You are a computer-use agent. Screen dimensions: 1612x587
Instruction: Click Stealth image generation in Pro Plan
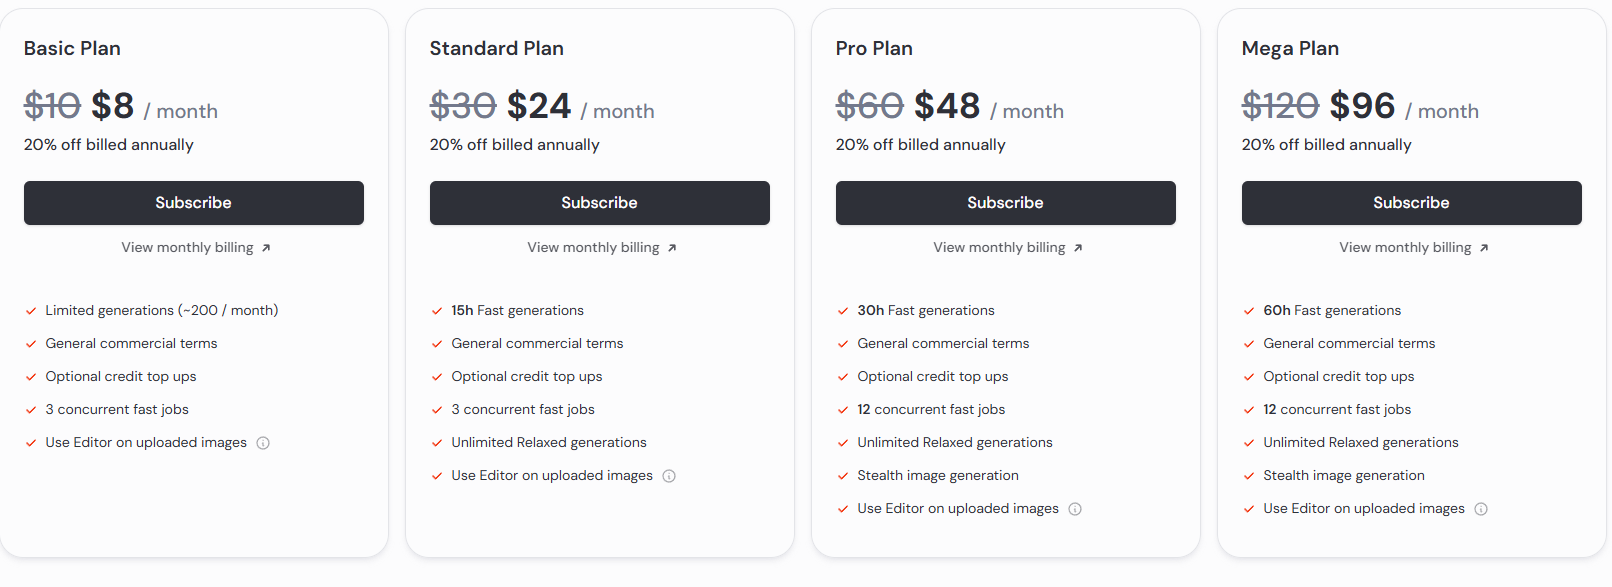coord(937,476)
